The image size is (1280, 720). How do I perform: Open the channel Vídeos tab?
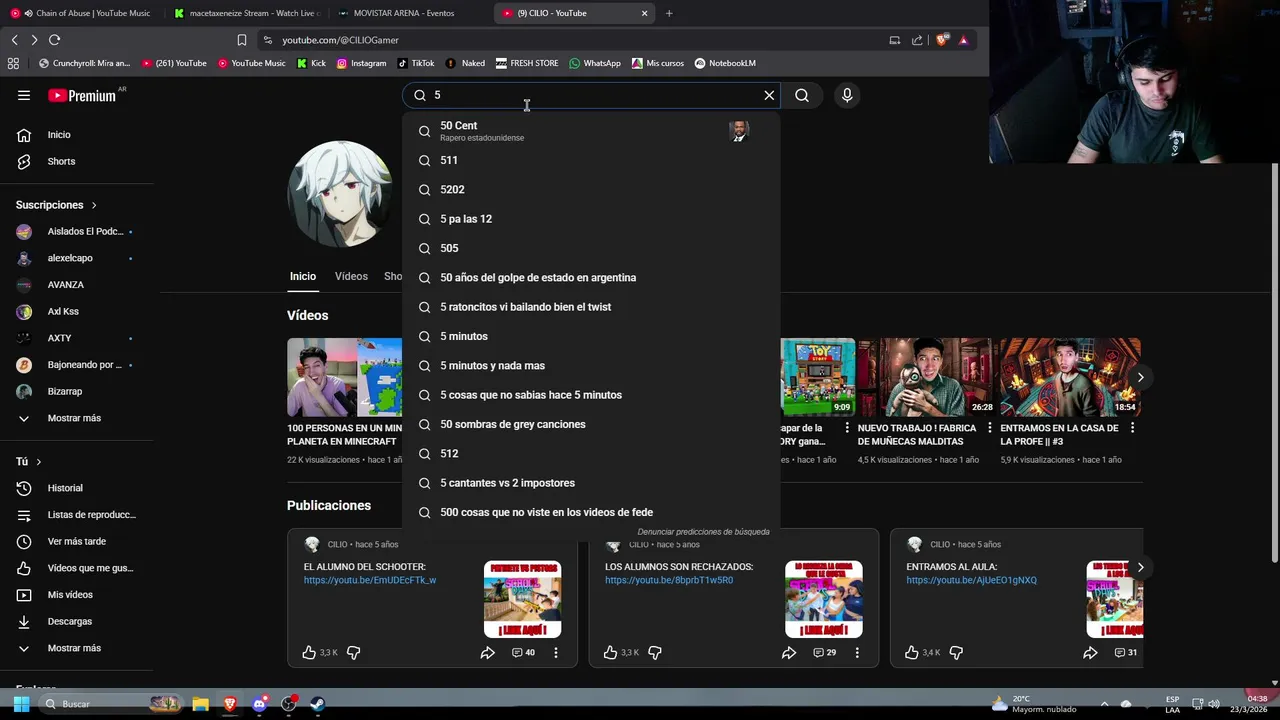(x=351, y=276)
